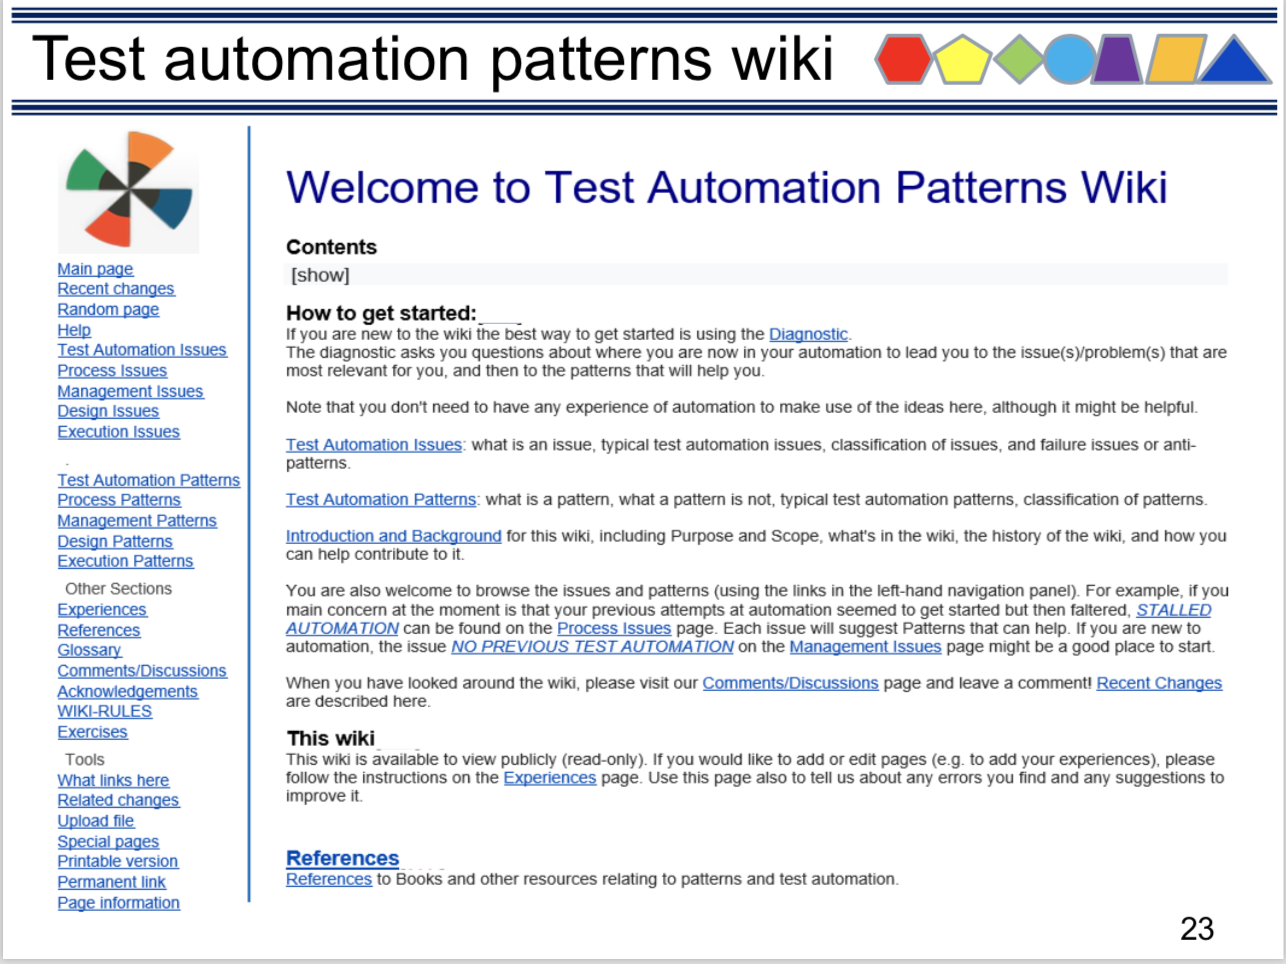Open Process Issues link in paragraph

[x=614, y=628]
